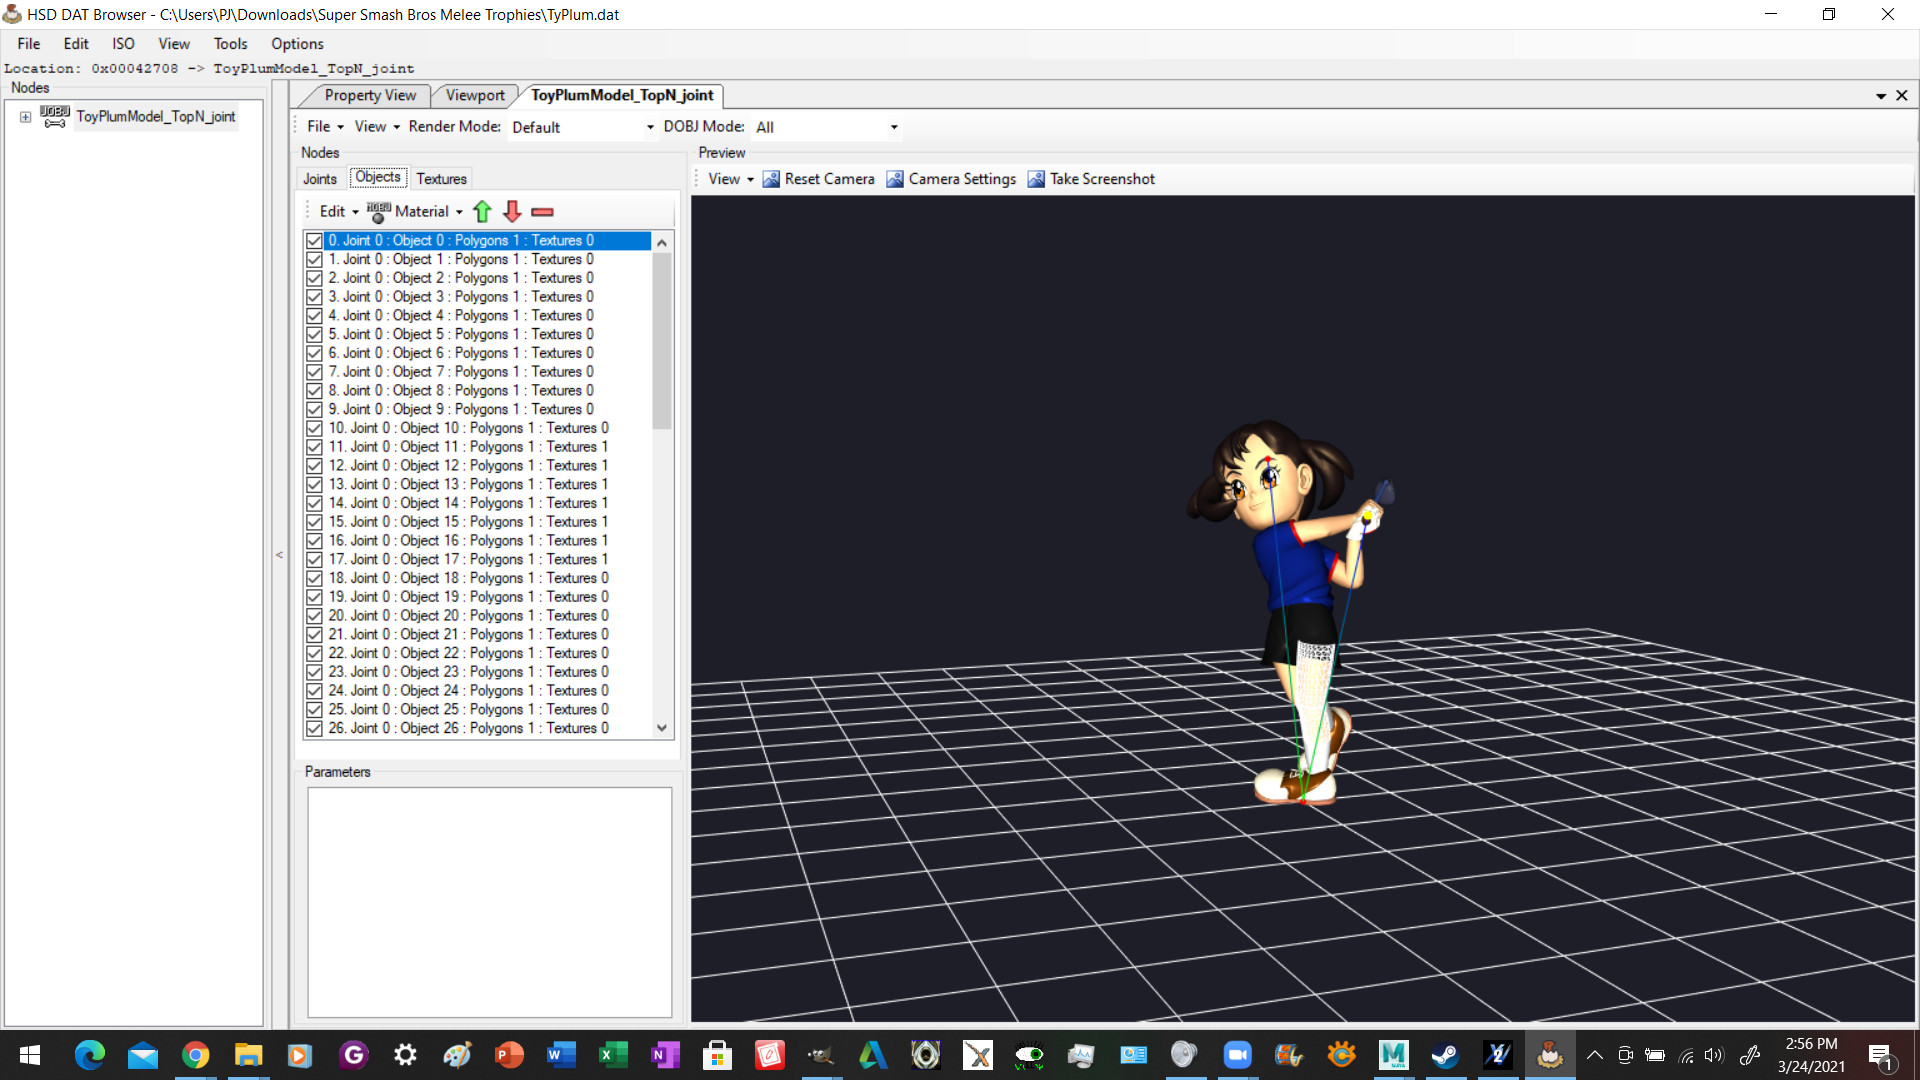This screenshot has width=1920, height=1080.
Task: Open the Windows Start menu
Action: pos(30,1055)
